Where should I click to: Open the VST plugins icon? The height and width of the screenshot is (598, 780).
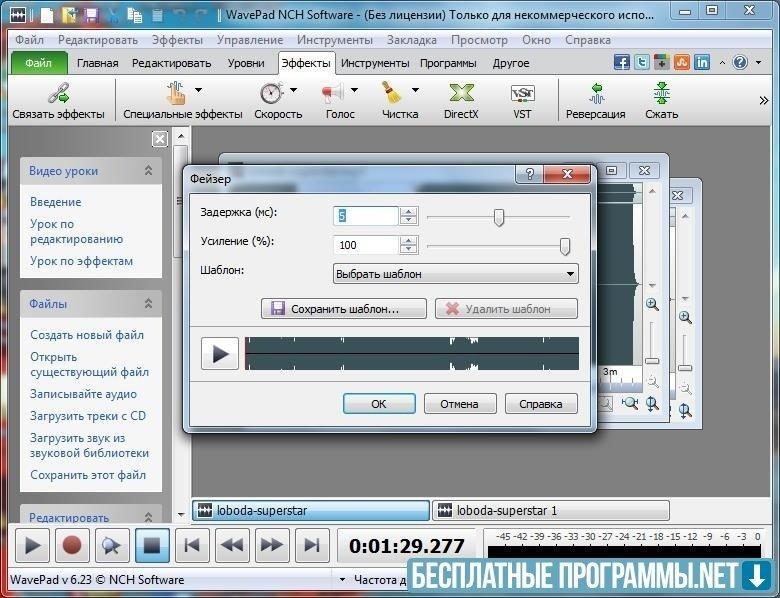522,93
